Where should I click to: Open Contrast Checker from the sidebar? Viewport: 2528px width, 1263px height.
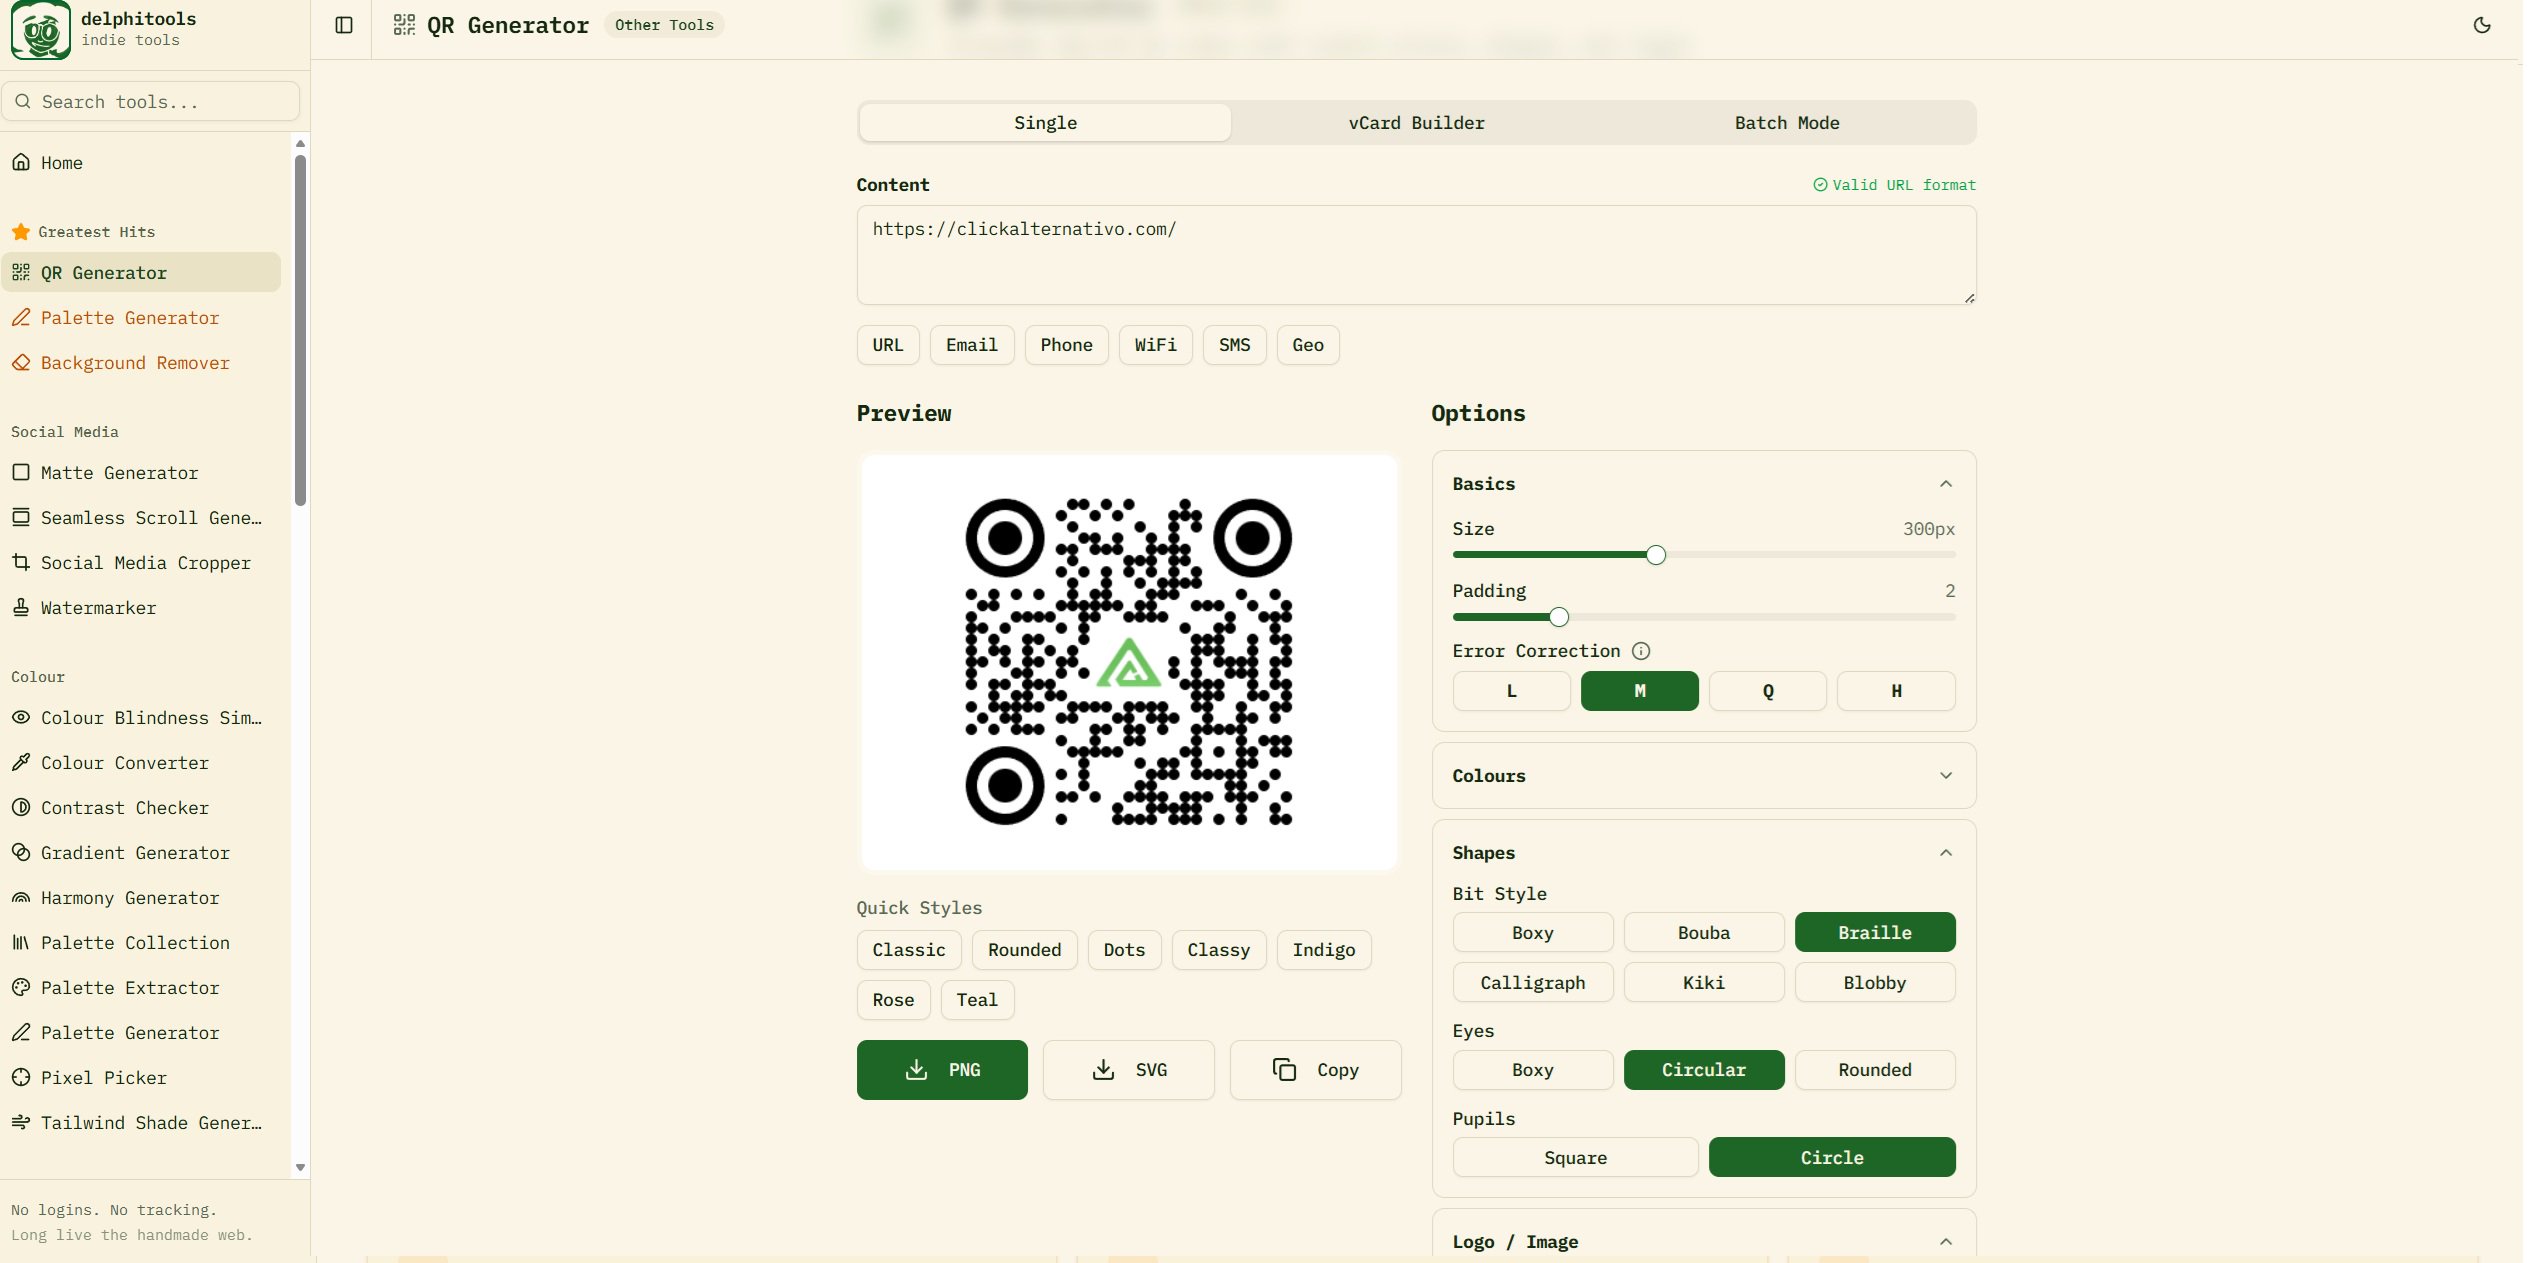click(141, 807)
